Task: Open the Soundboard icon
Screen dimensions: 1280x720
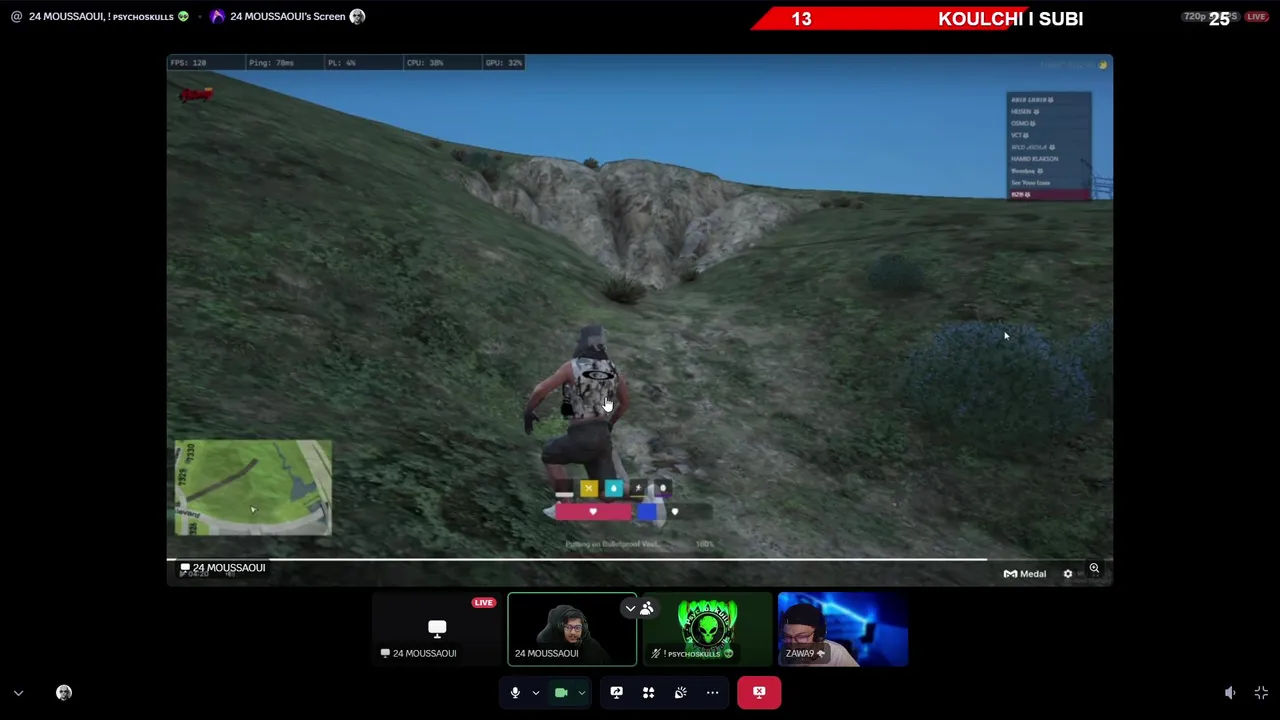Action: click(680, 692)
